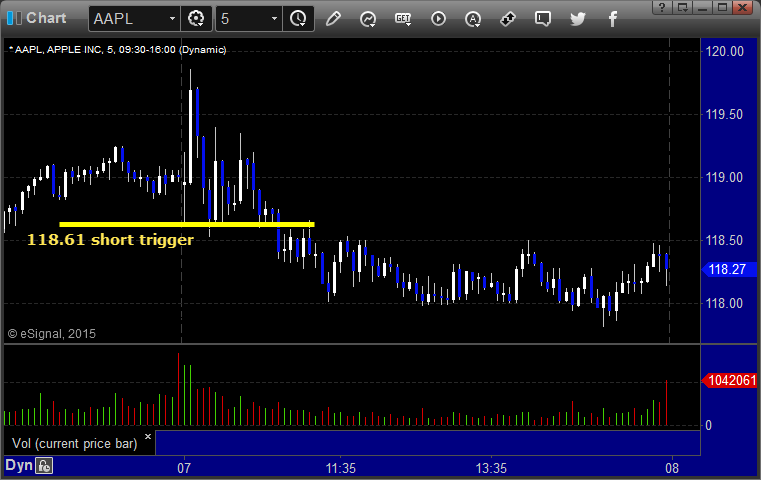Click the 118.27 current price label
Screen dimensions: 761x480
(x=728, y=269)
